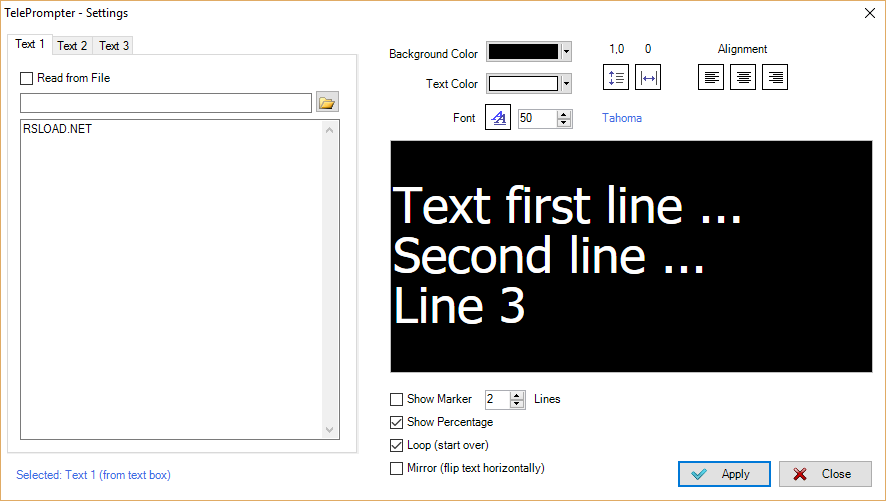Enable Mirror flip text horizontally
Image resolution: width=886 pixels, height=501 pixels.
coord(396,469)
